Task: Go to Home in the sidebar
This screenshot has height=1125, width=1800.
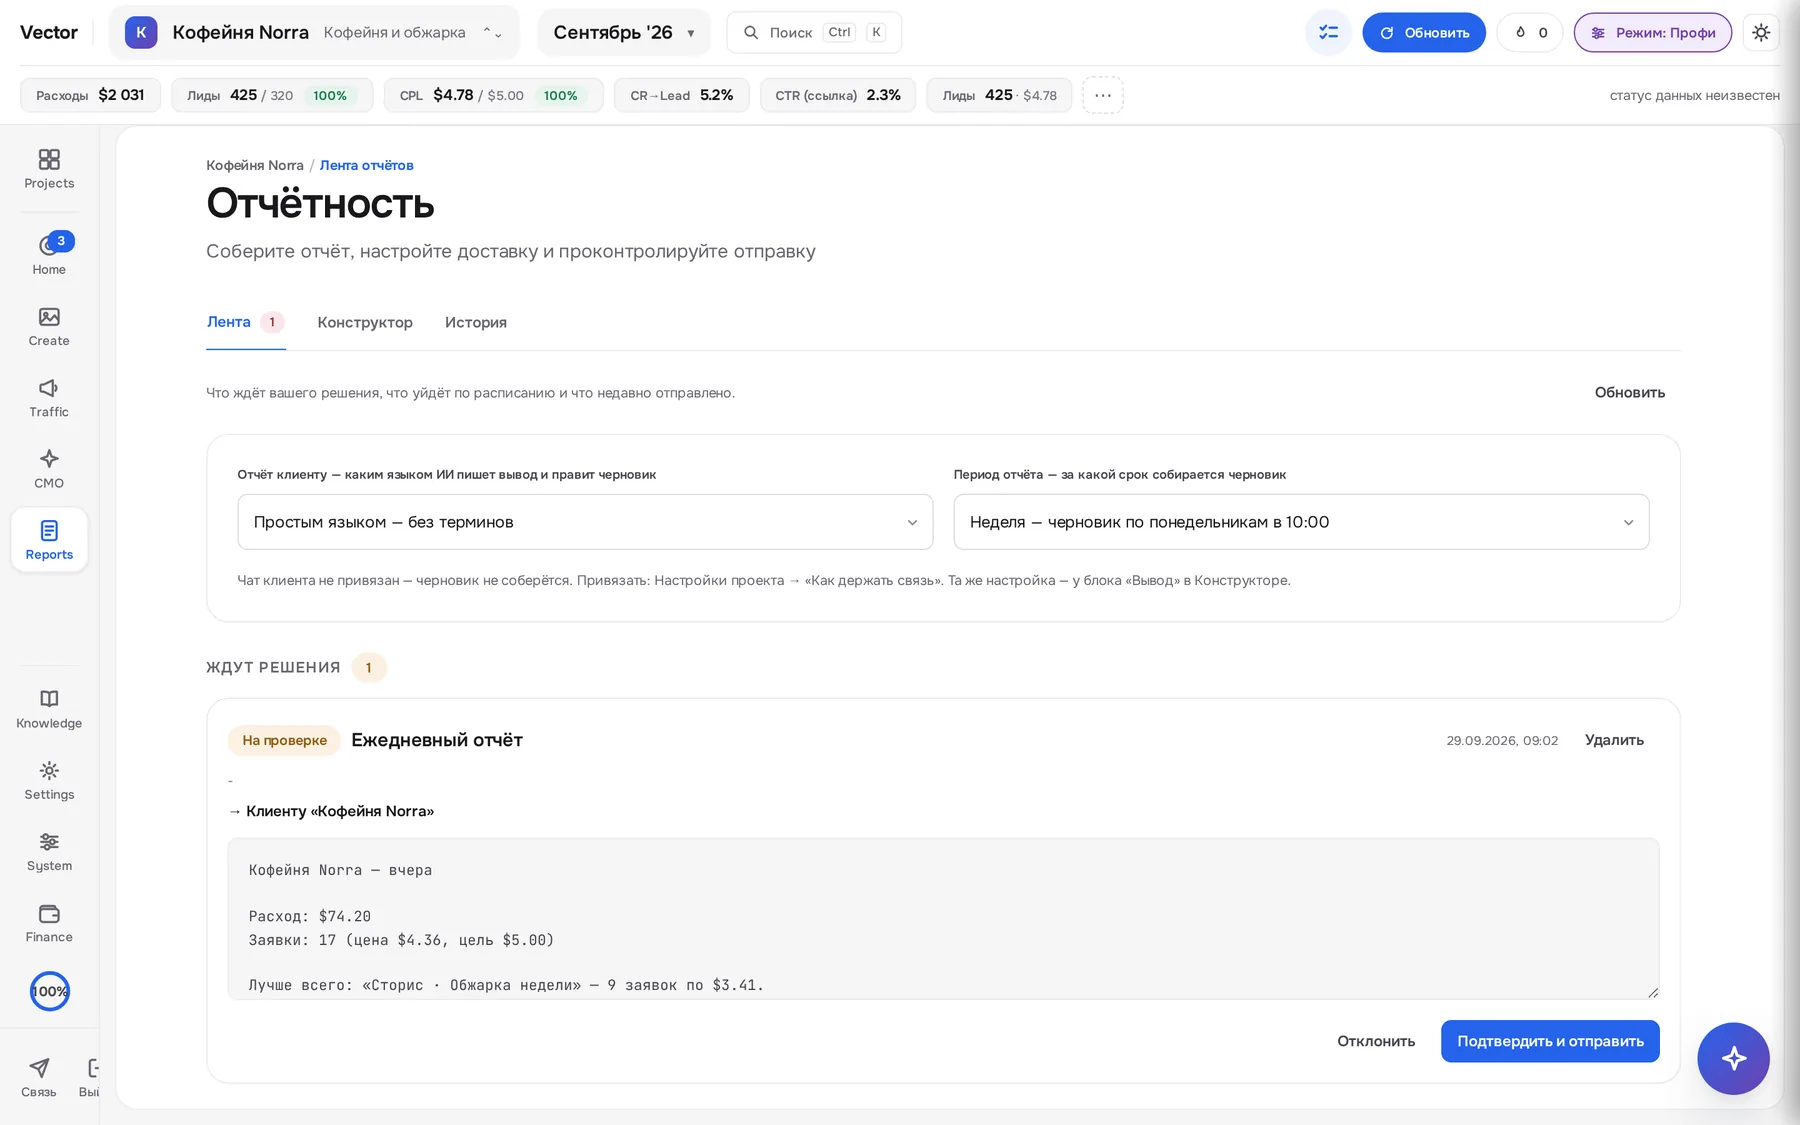Action: pos(49,255)
